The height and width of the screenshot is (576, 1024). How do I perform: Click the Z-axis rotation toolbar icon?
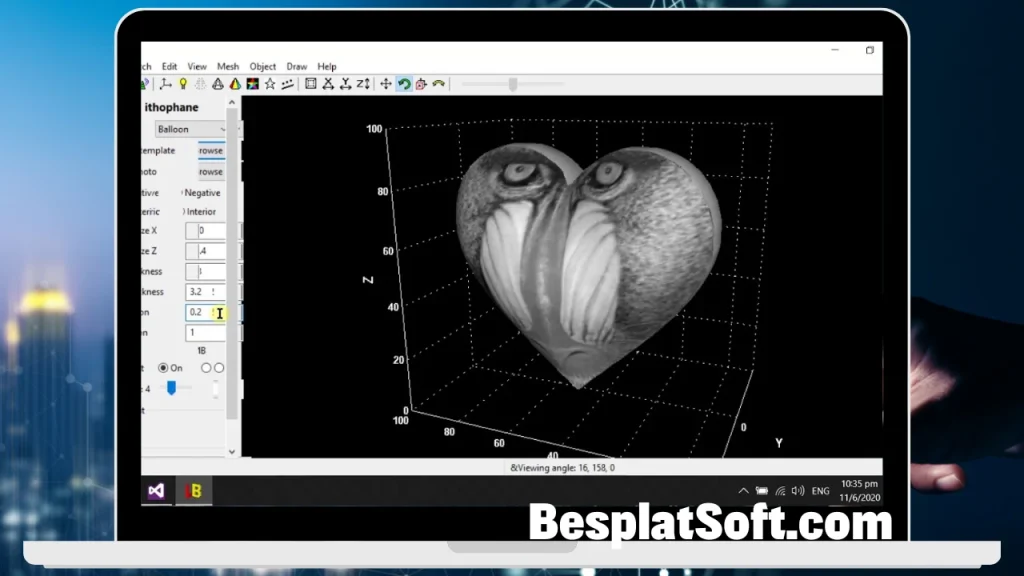[363, 84]
